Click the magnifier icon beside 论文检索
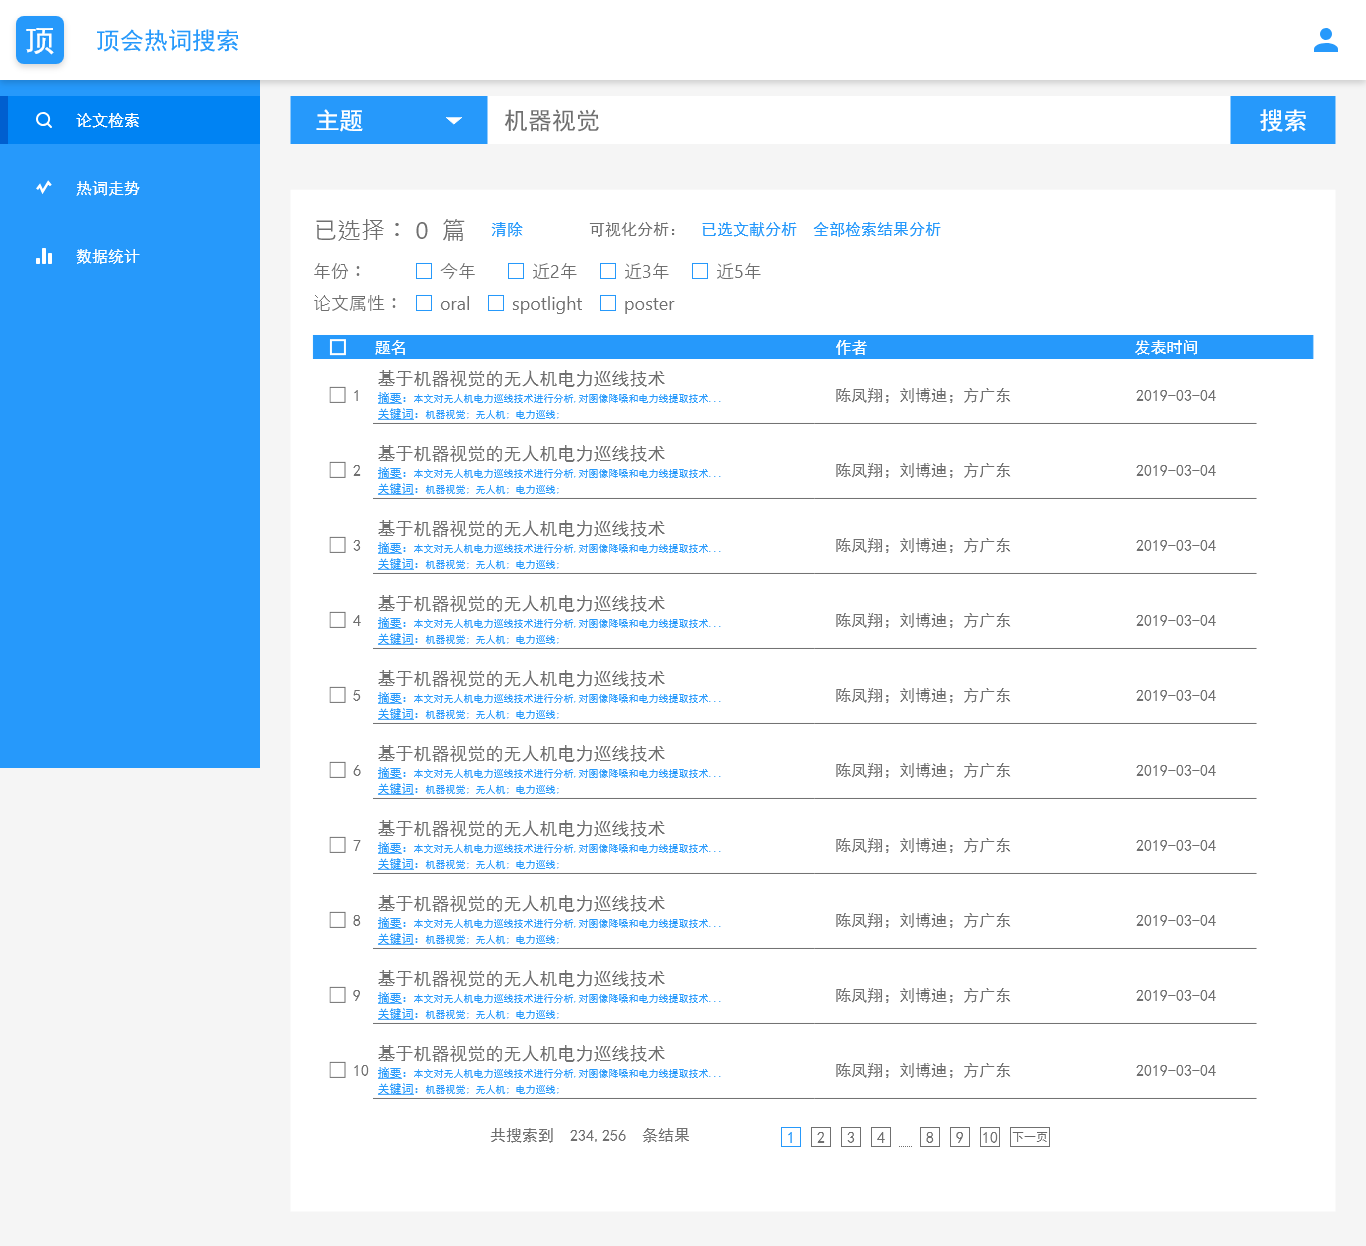The width and height of the screenshot is (1366, 1246). (x=44, y=120)
